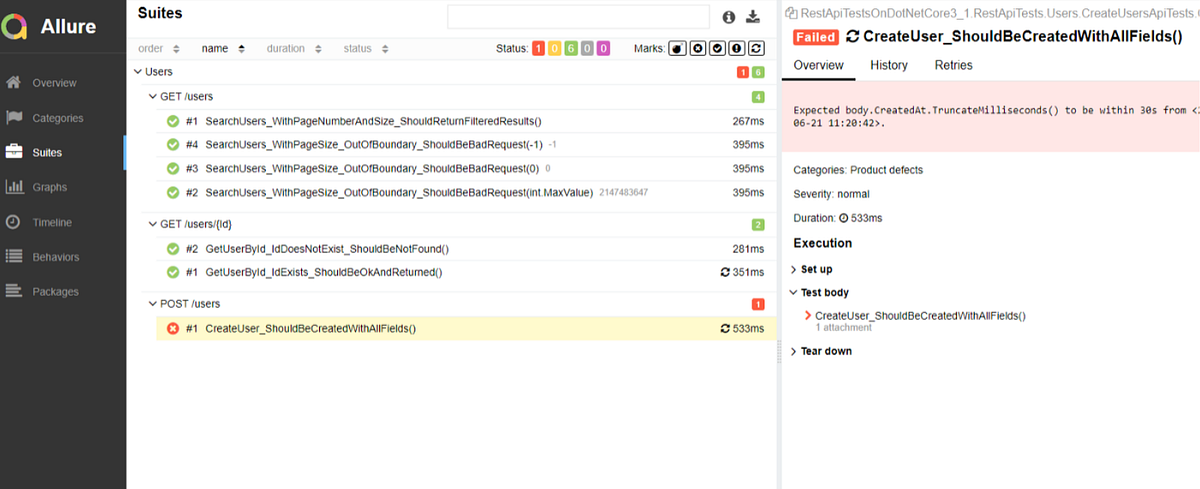Open SearchUsers_WithPageSize_OutOfBoundary_ShouldBeBadRequest(0) test
1200x489 pixels.
pos(466,169)
